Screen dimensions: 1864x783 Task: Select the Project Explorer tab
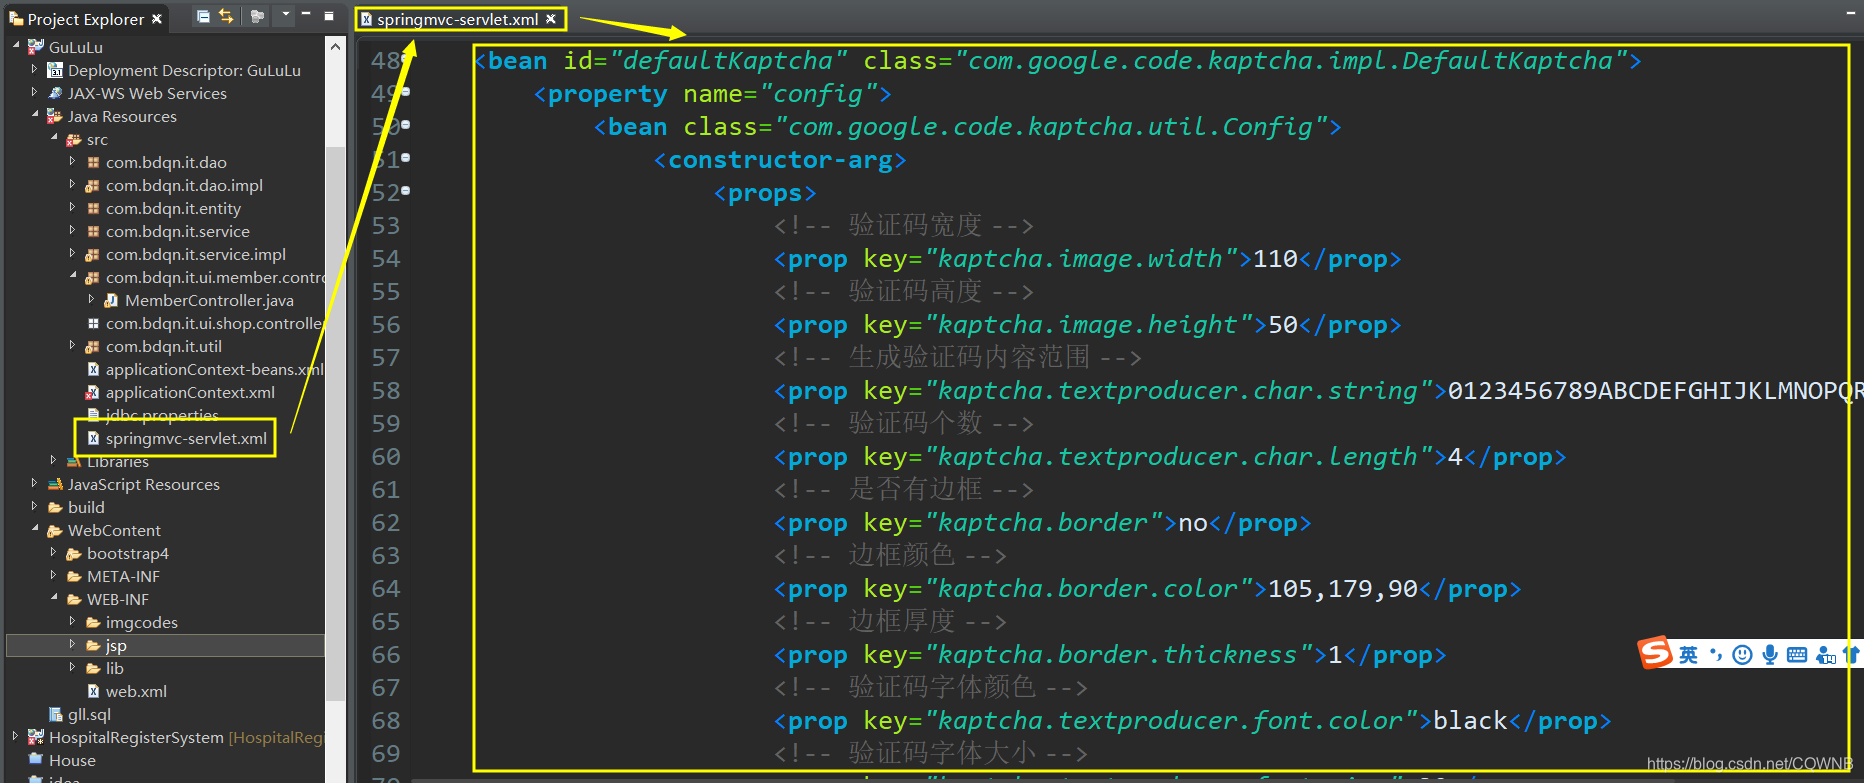click(86, 19)
